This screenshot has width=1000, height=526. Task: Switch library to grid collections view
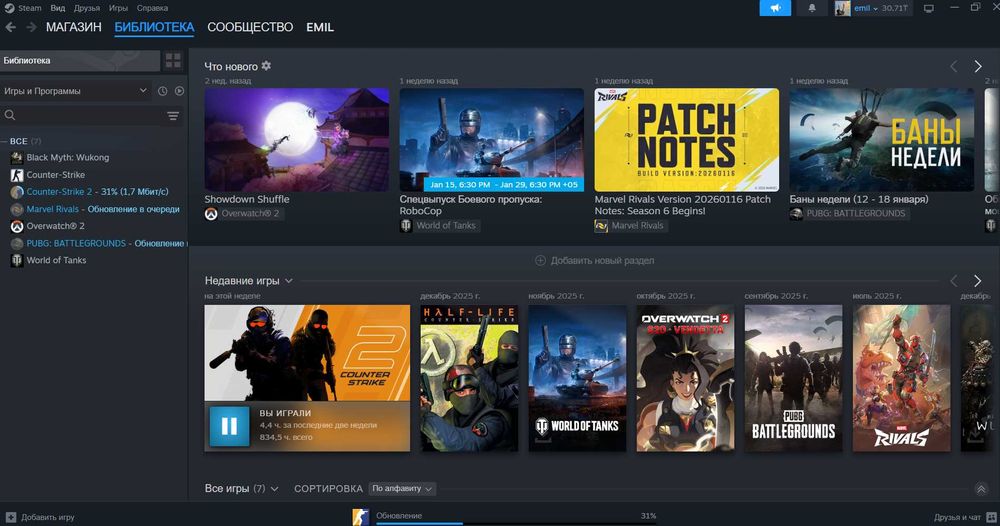click(x=173, y=61)
